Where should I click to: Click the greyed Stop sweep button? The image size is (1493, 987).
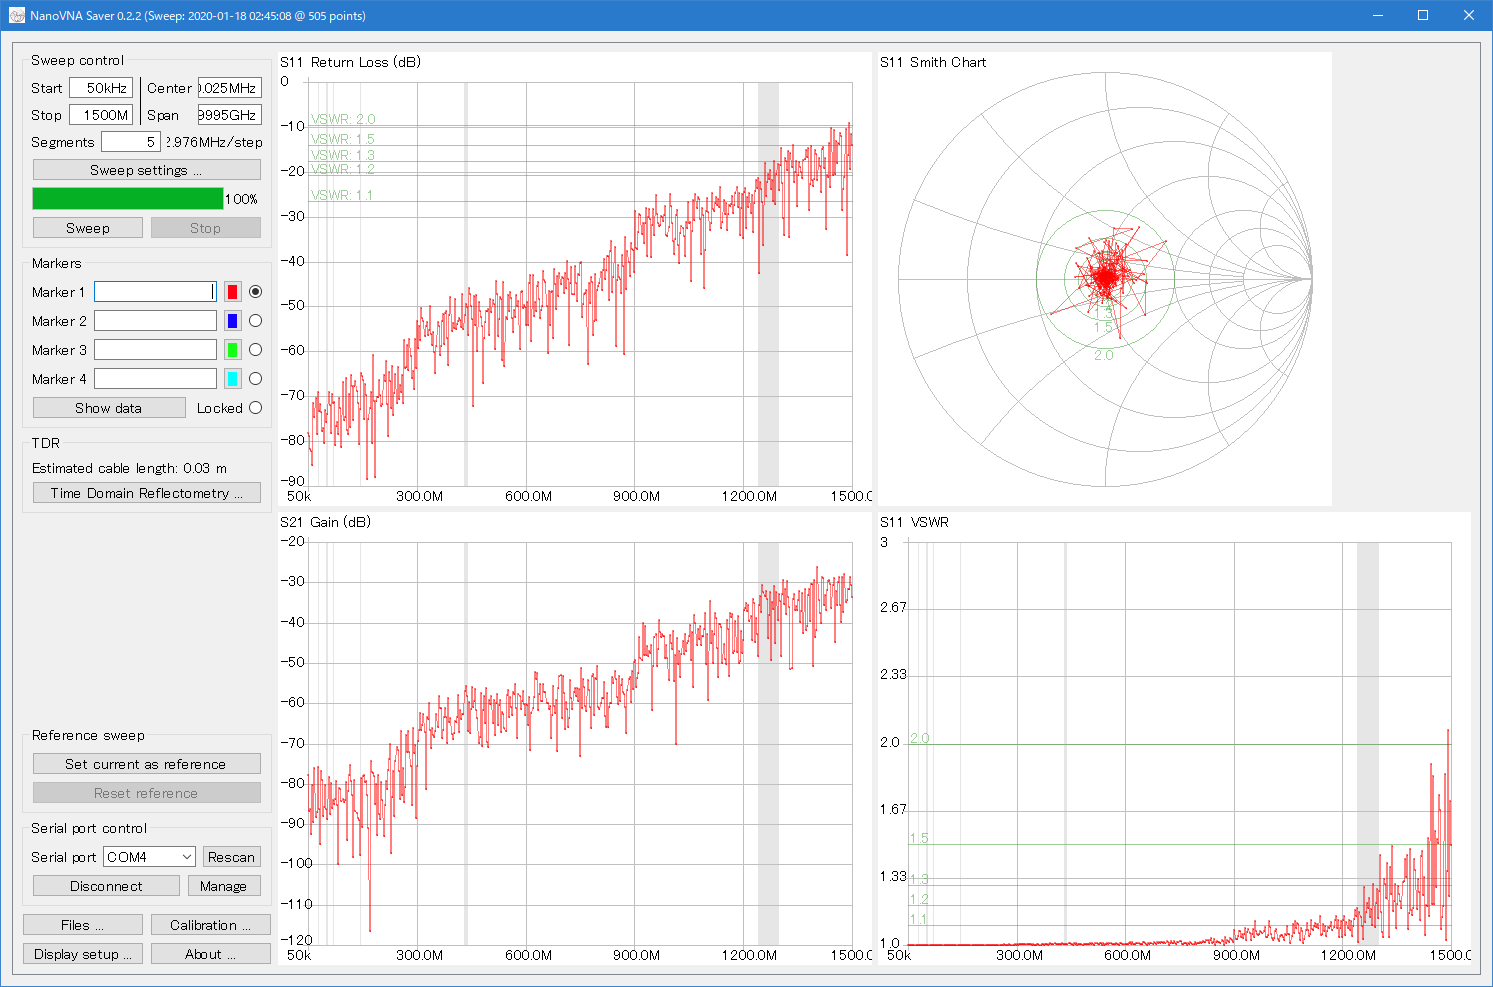click(206, 228)
